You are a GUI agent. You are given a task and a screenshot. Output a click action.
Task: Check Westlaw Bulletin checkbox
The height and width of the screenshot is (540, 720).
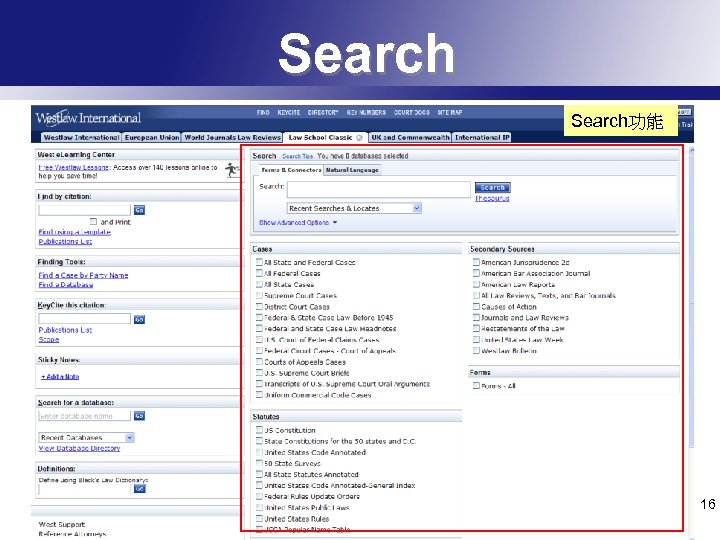[476, 350]
